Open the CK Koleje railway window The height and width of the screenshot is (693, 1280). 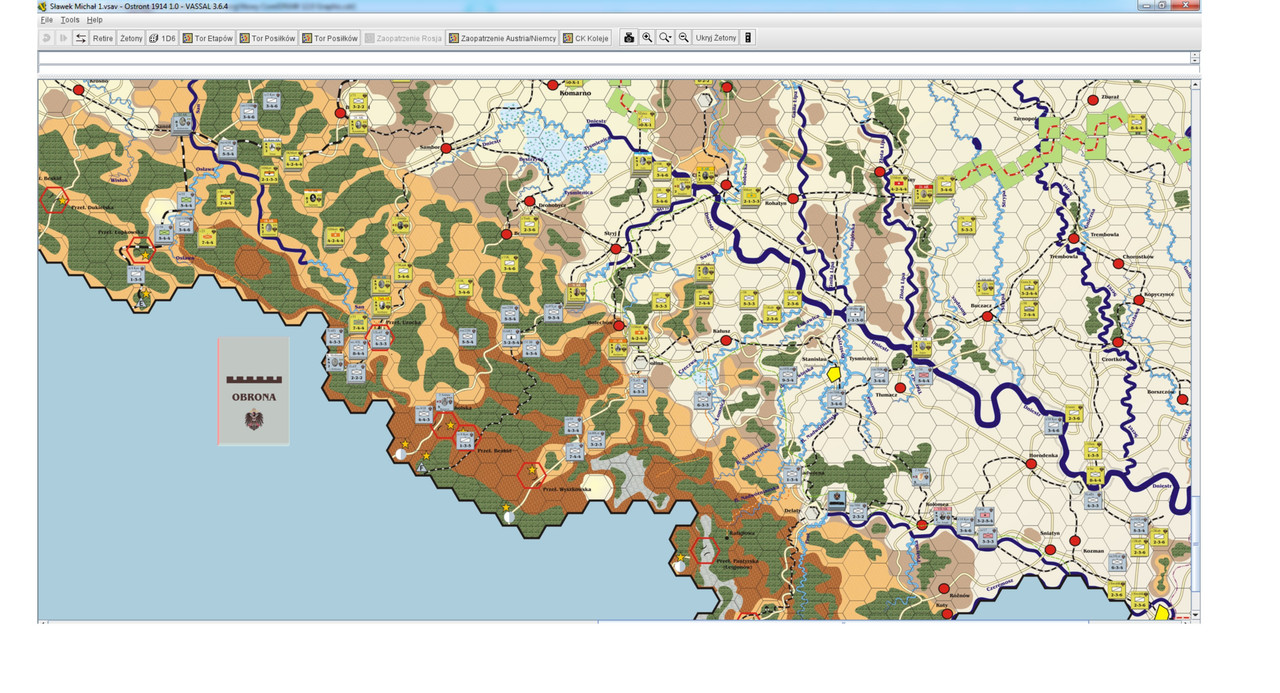(x=586, y=38)
